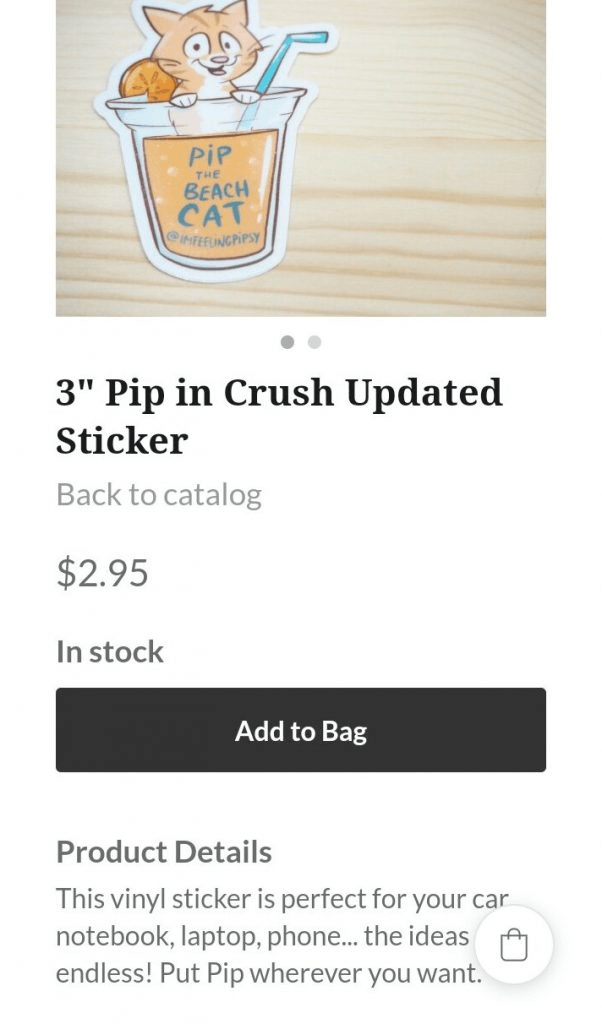Click the product title "3" Pip in Crush Updated Sticker"

tap(279, 416)
